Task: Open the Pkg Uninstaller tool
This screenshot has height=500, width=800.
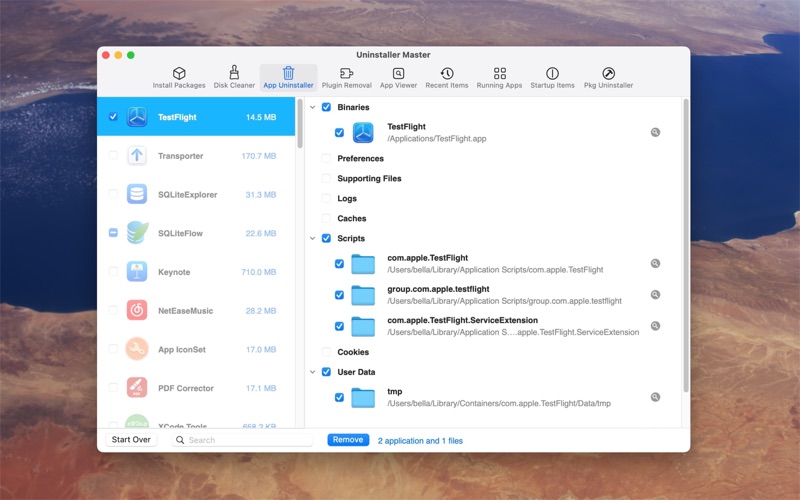Action: point(608,78)
